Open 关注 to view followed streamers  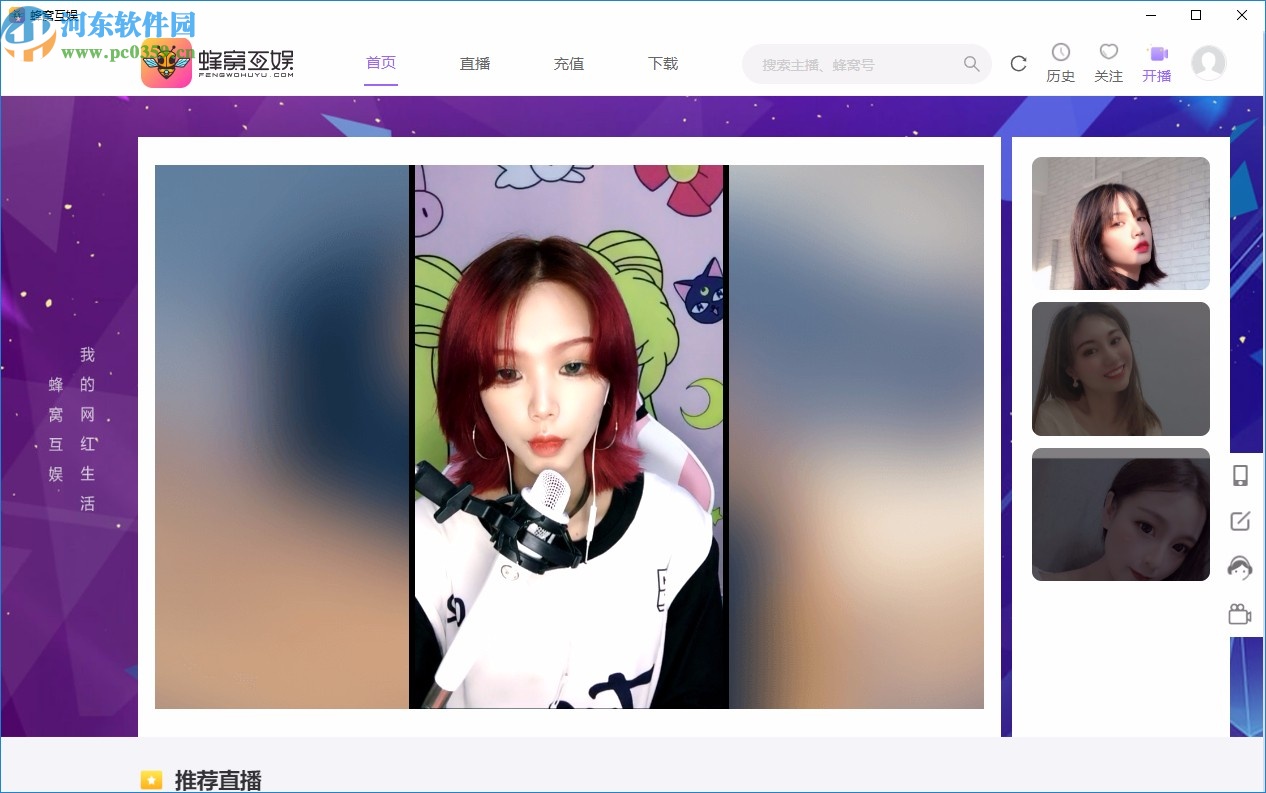pyautogui.click(x=1108, y=62)
